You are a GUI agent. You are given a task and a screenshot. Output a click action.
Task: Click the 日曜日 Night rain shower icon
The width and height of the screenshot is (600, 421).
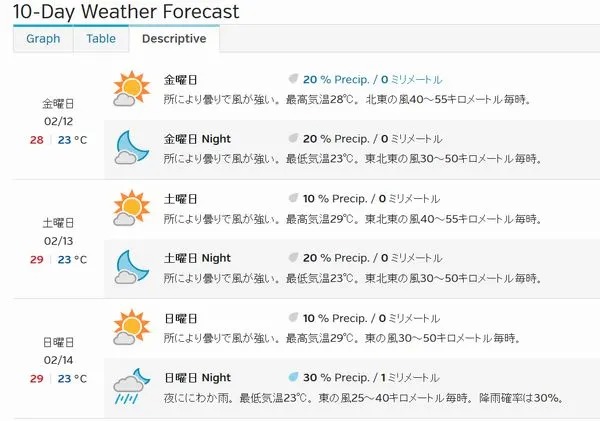131,386
